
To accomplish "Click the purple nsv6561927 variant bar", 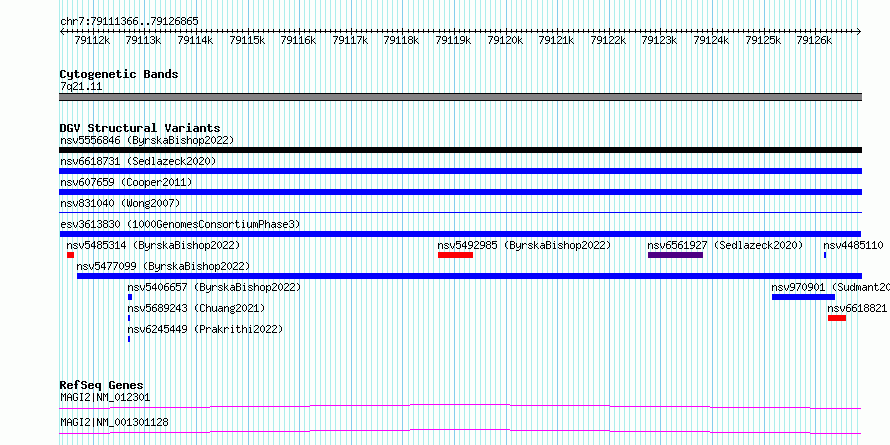I will point(675,255).
